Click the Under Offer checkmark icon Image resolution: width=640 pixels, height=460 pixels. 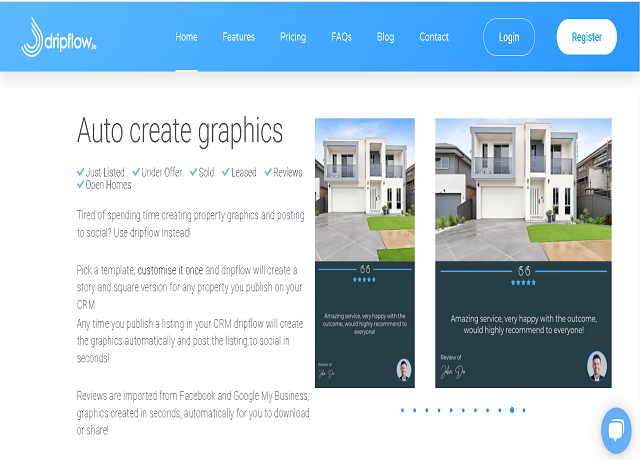point(136,172)
